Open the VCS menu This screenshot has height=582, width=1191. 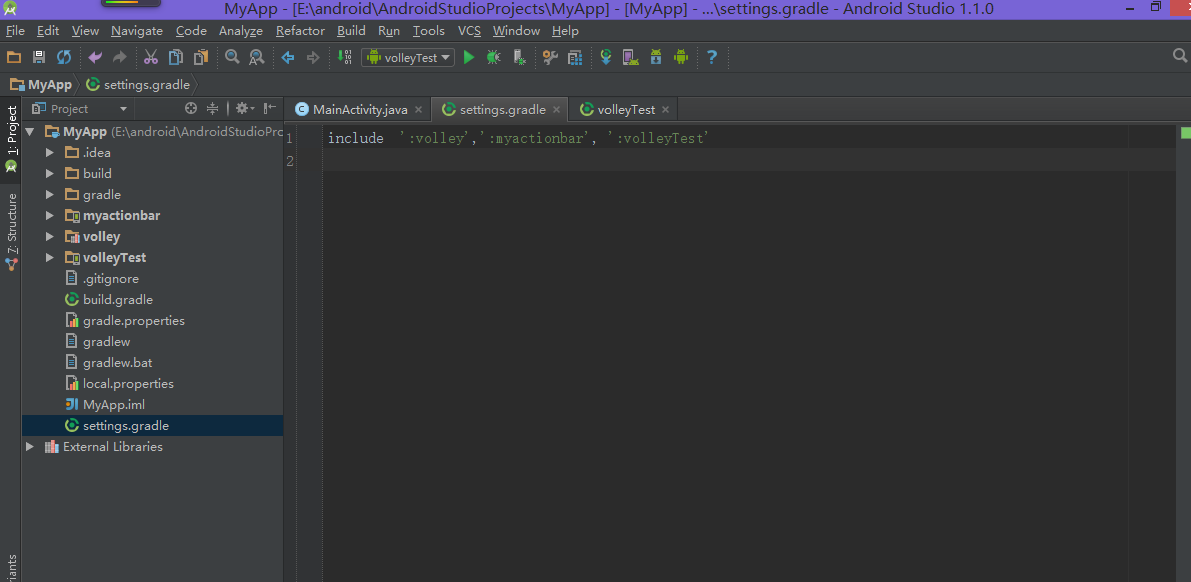pos(469,30)
